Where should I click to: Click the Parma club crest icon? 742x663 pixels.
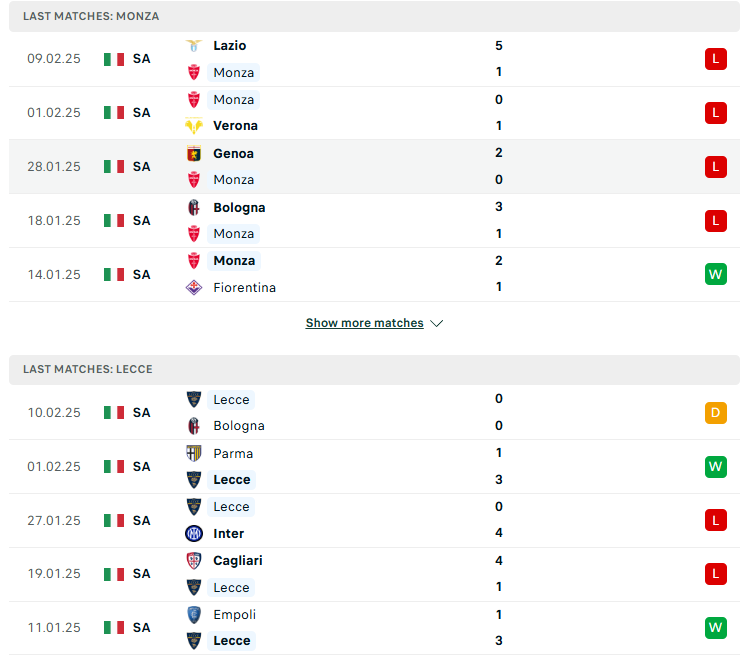click(194, 453)
